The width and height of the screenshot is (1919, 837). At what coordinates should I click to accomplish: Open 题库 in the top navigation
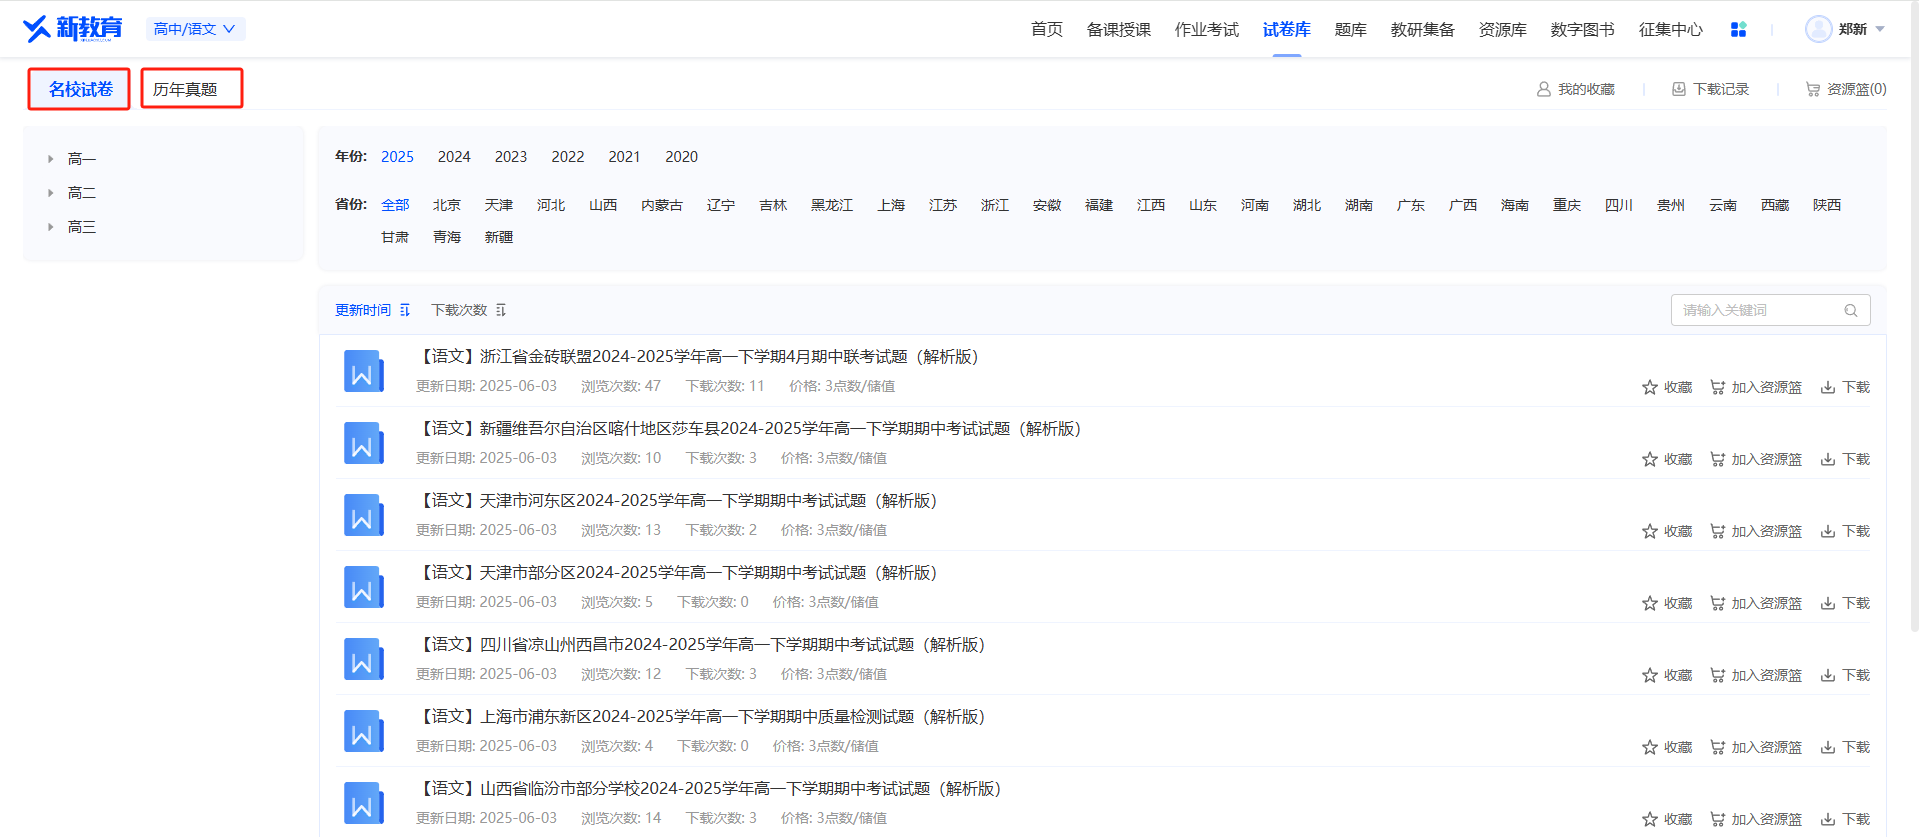tap(1350, 30)
